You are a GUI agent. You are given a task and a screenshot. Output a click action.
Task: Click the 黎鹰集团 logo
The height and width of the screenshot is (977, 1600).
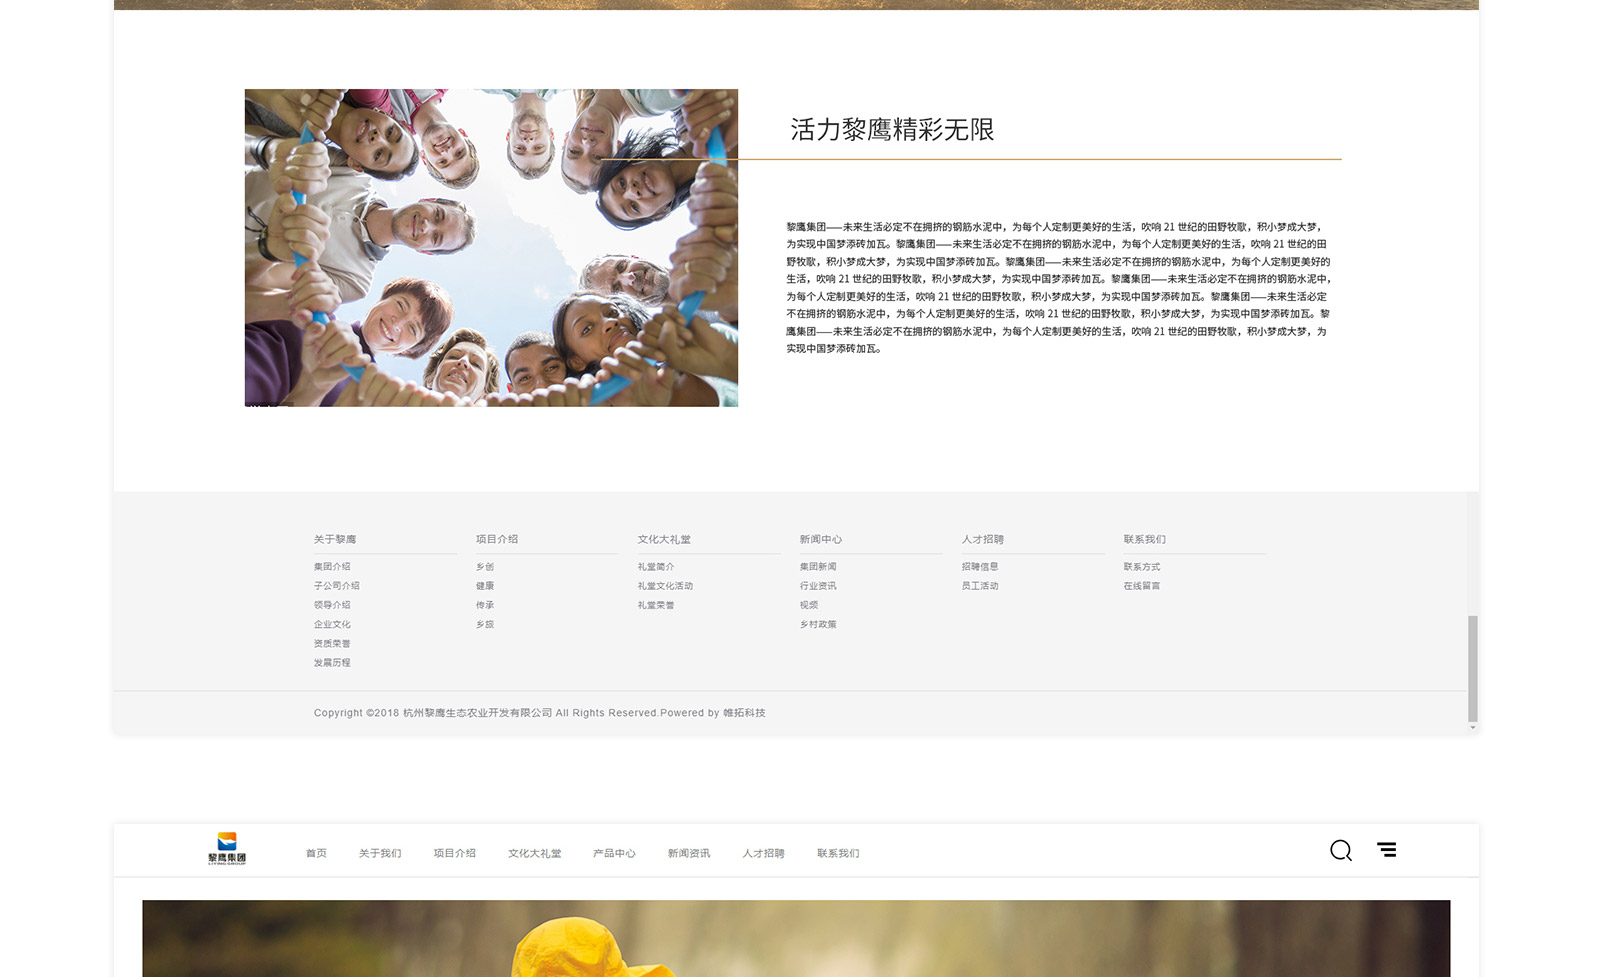[x=227, y=849]
